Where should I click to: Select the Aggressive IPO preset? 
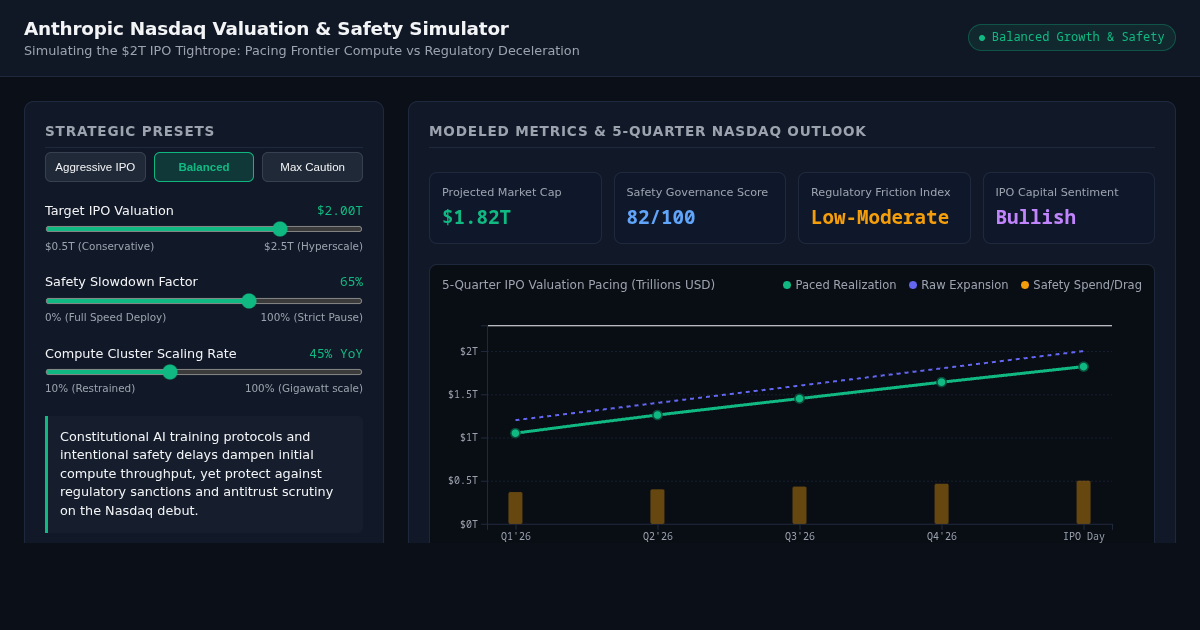[95, 167]
